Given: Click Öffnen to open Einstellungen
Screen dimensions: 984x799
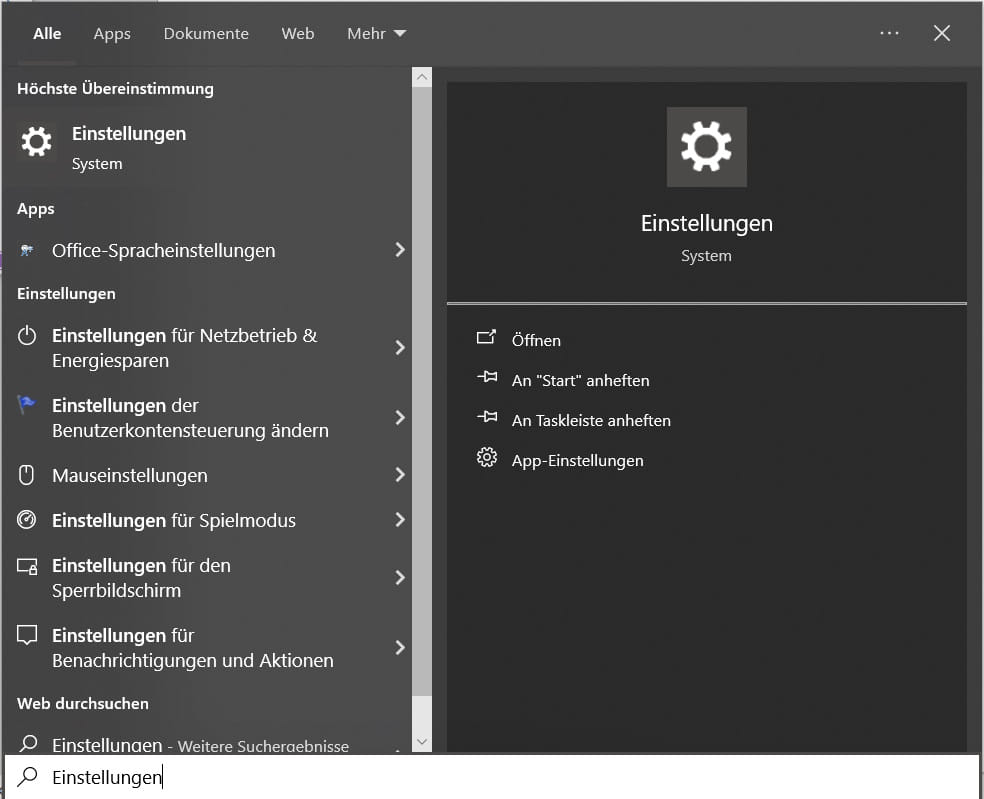Looking at the screenshot, I should [536, 340].
